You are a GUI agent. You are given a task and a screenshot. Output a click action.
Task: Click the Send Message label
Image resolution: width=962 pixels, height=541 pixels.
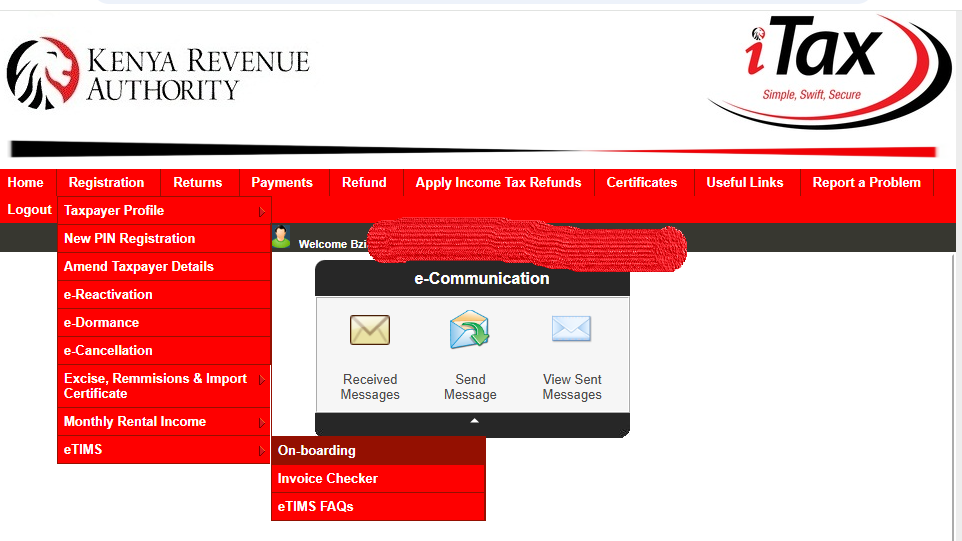click(x=470, y=387)
